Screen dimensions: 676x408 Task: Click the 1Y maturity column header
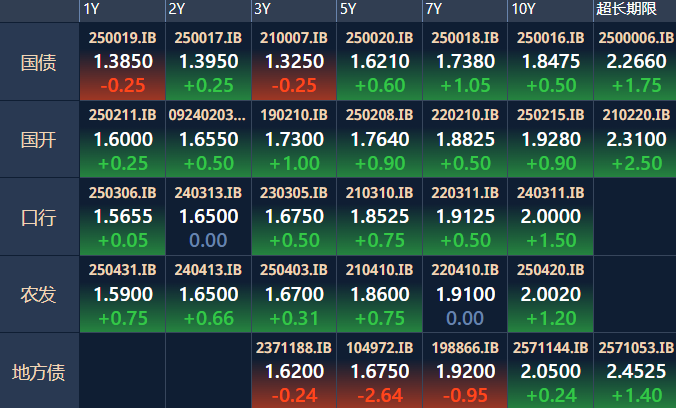tap(92, 9)
